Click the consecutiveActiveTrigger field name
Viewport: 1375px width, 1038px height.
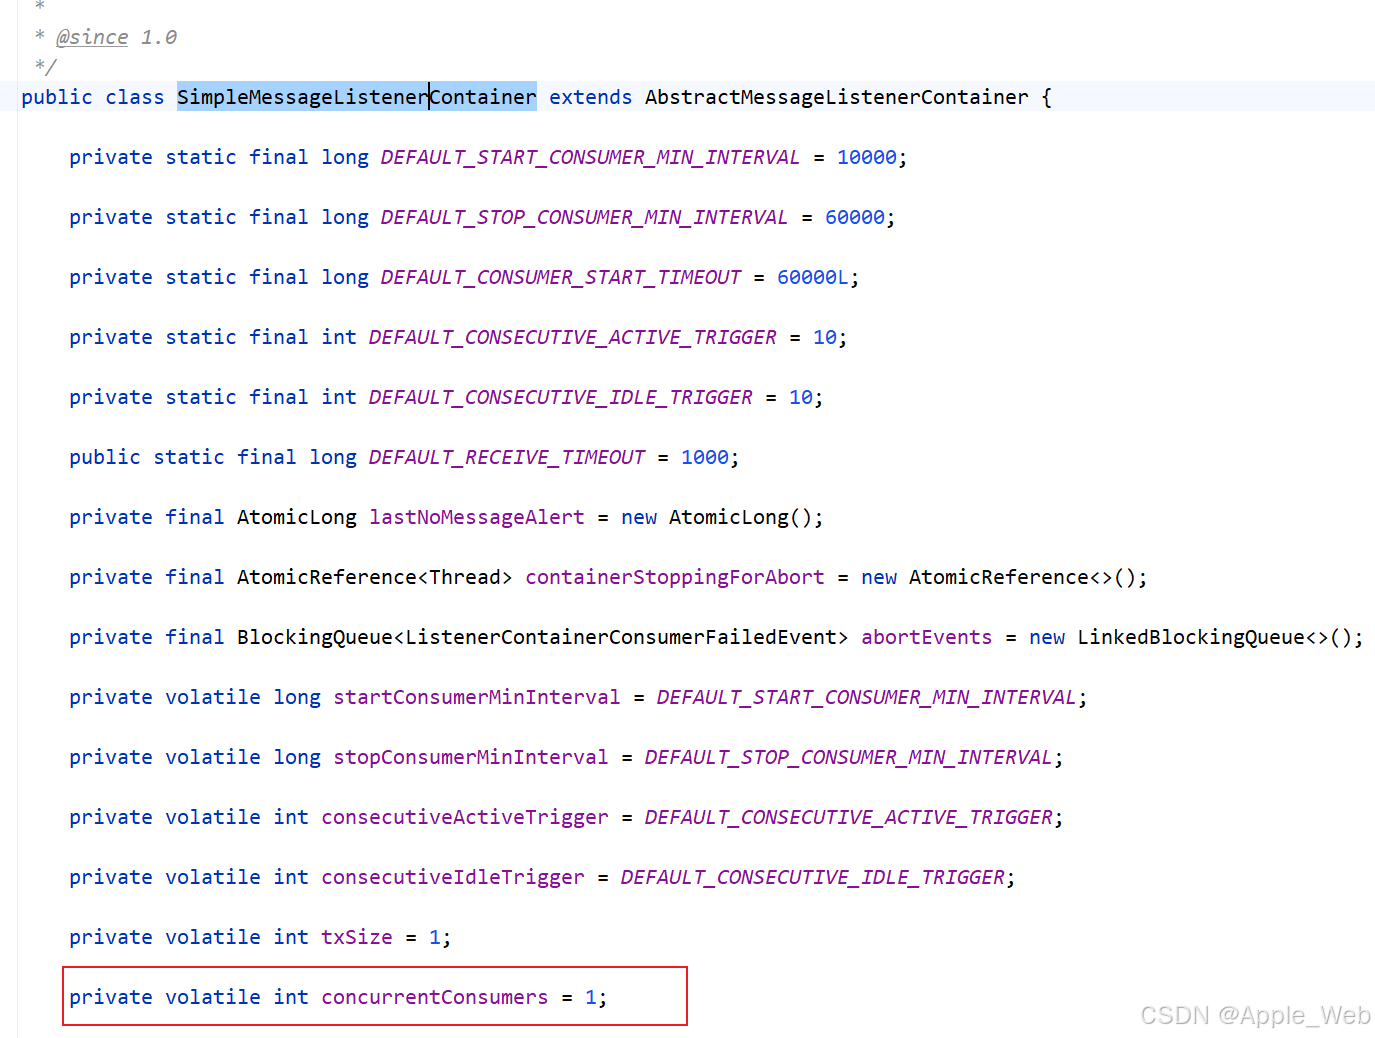click(465, 817)
